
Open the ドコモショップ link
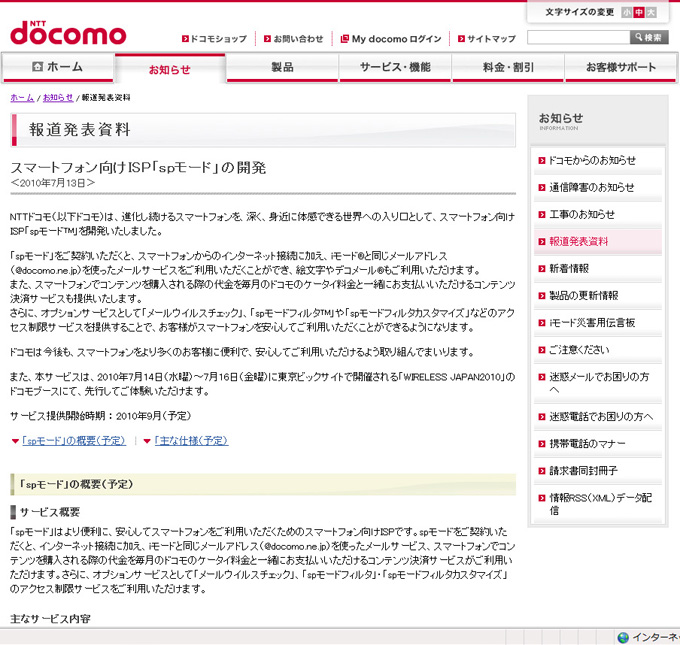click(x=219, y=39)
